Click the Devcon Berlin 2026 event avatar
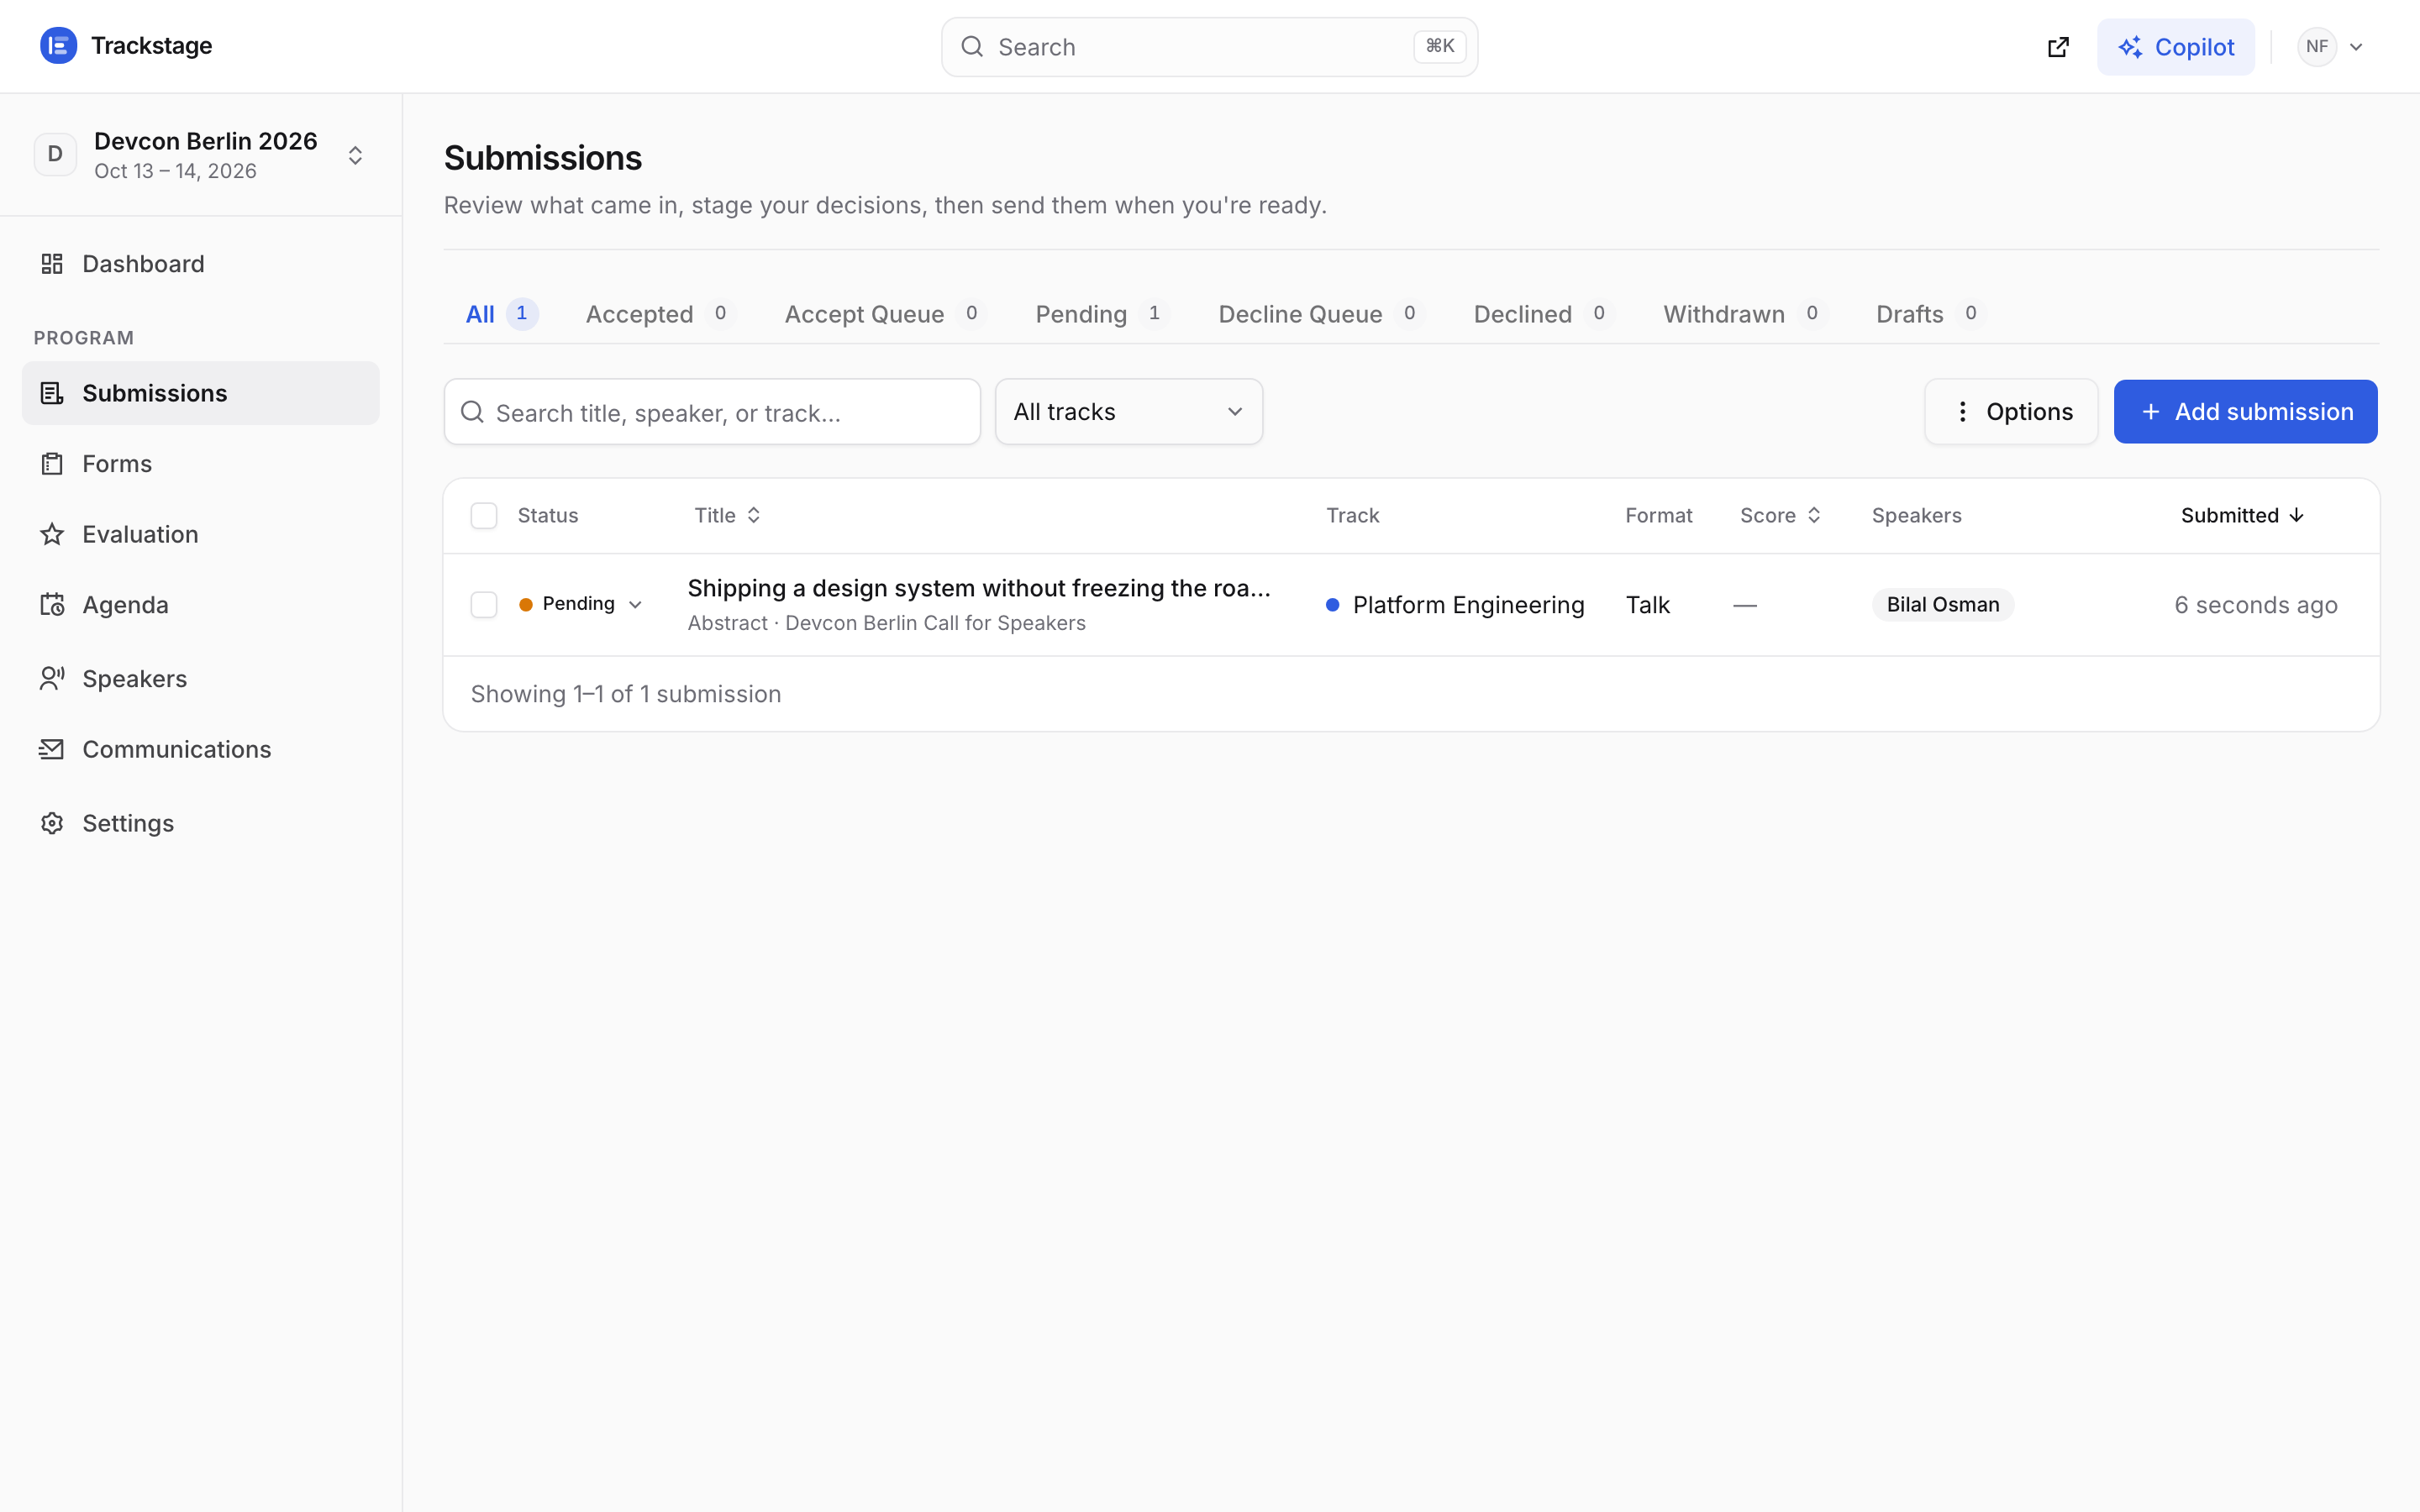Viewport: 2420px width, 1512px height. (x=55, y=154)
